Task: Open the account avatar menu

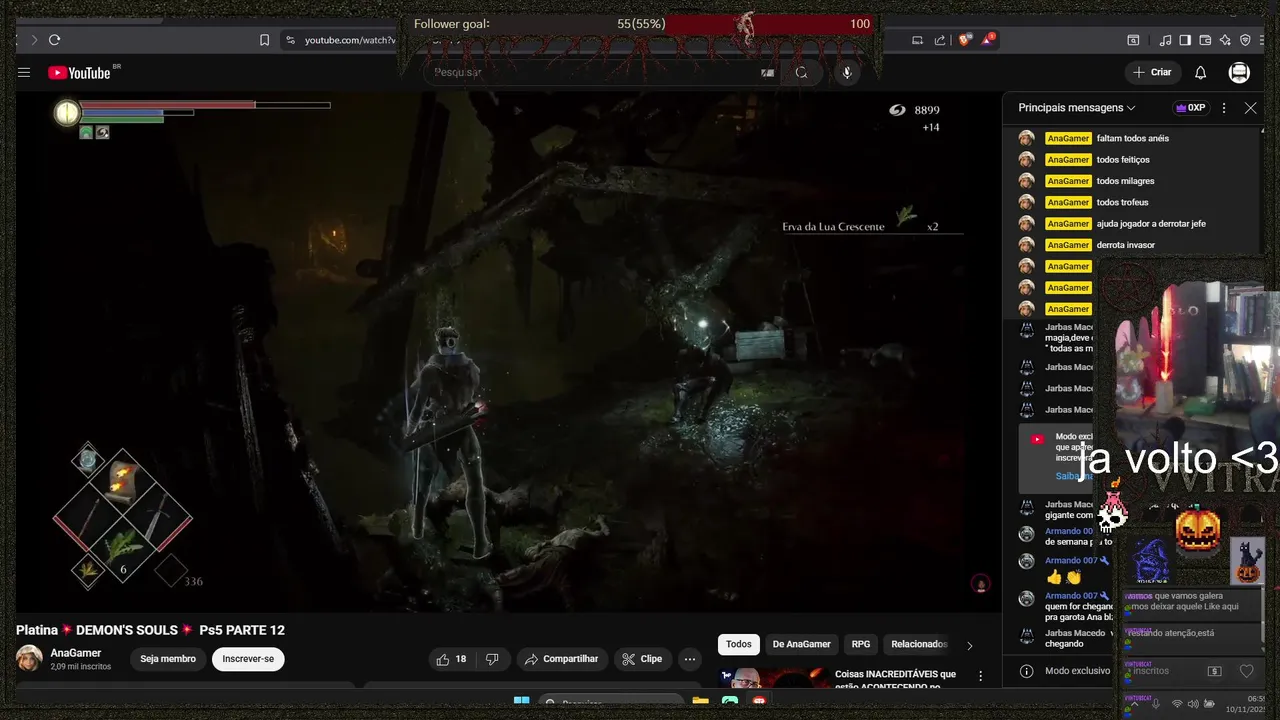Action: point(1239,72)
